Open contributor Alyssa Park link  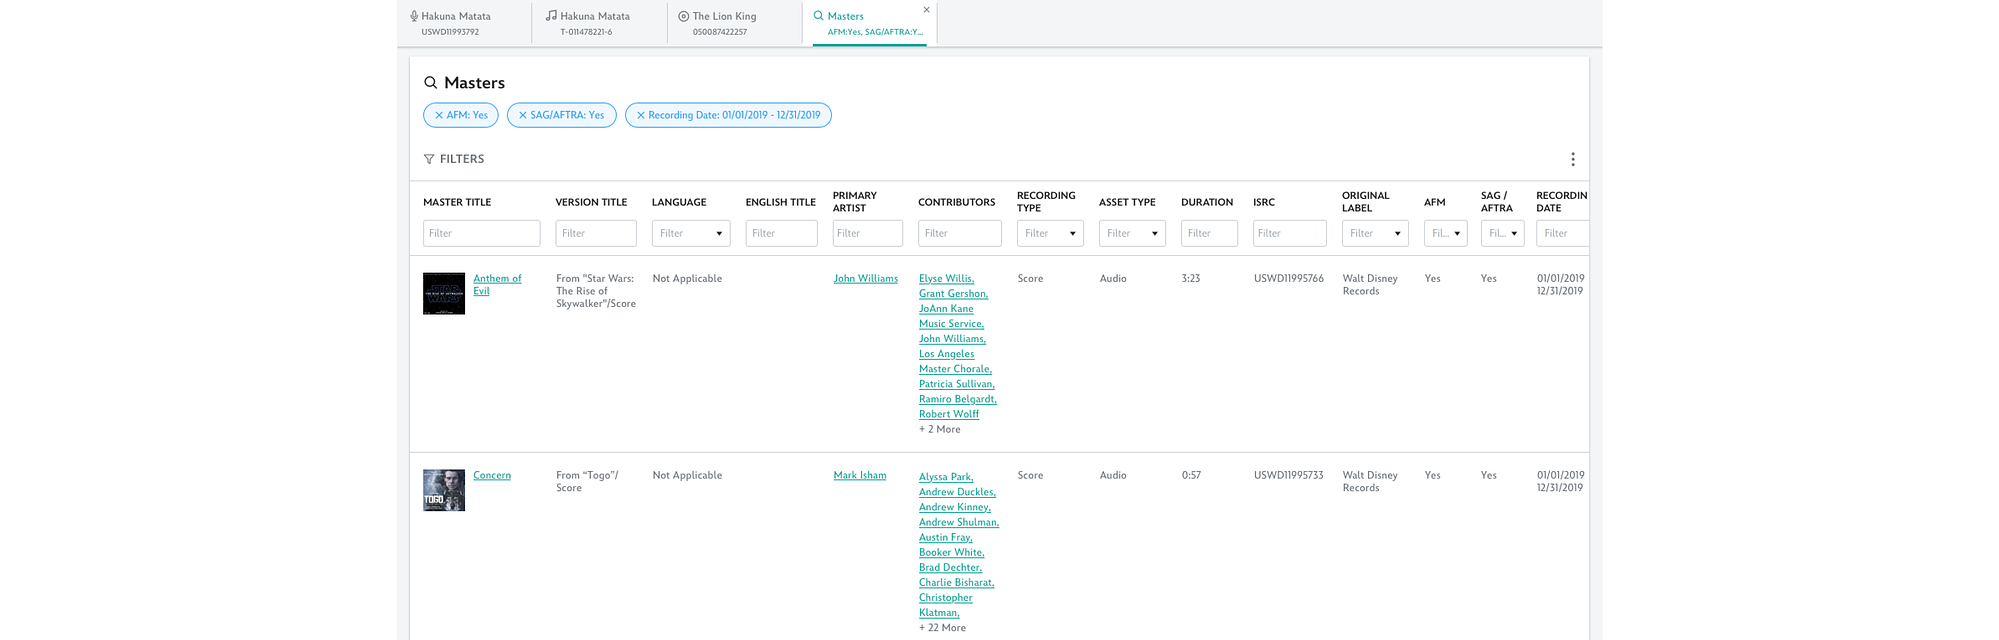coord(946,477)
